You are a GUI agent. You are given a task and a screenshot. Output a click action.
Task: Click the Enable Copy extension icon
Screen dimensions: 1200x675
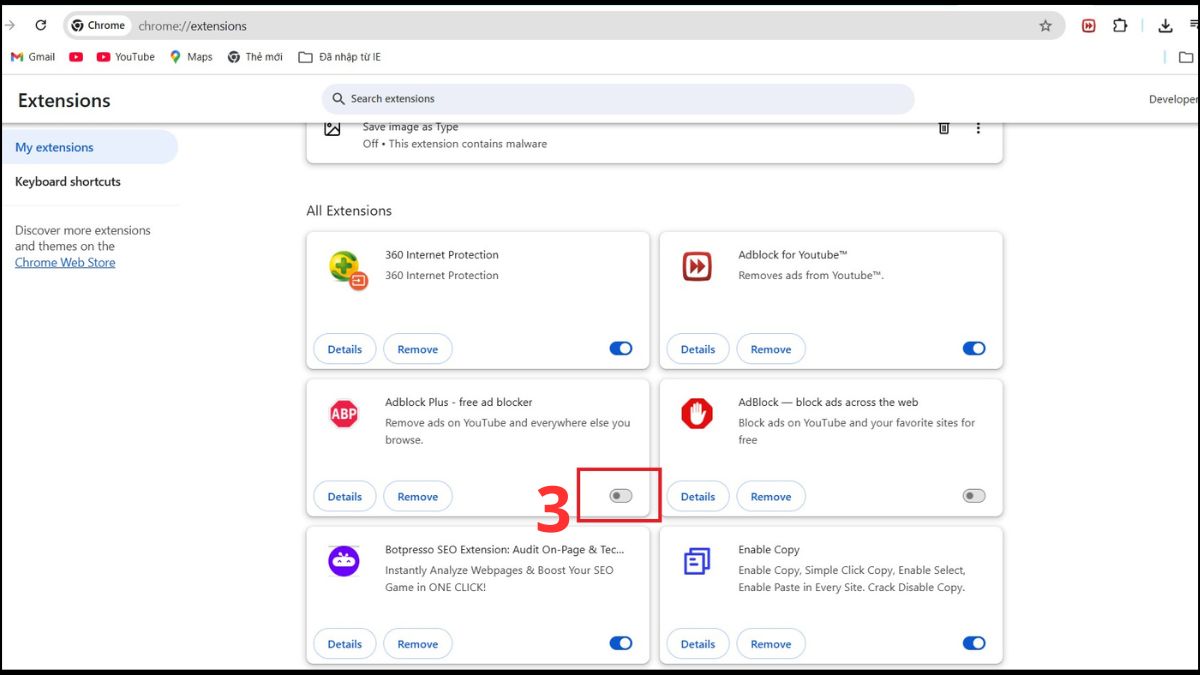(697, 560)
